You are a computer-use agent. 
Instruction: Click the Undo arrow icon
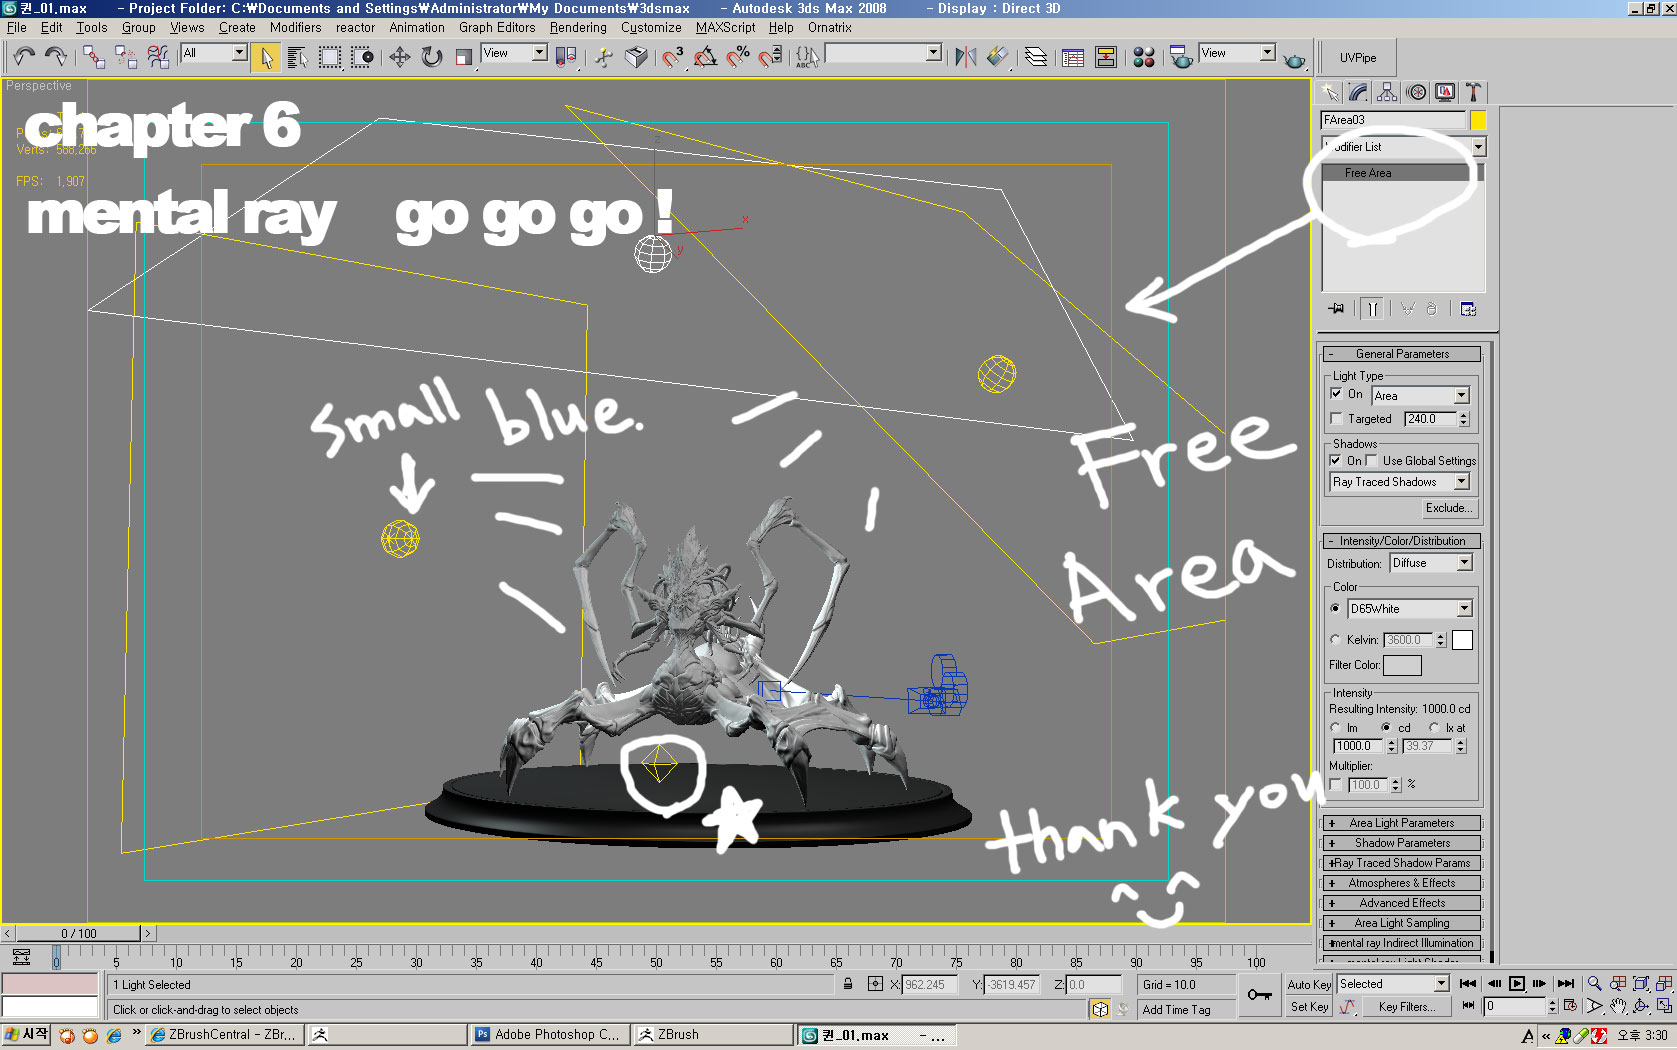24,57
